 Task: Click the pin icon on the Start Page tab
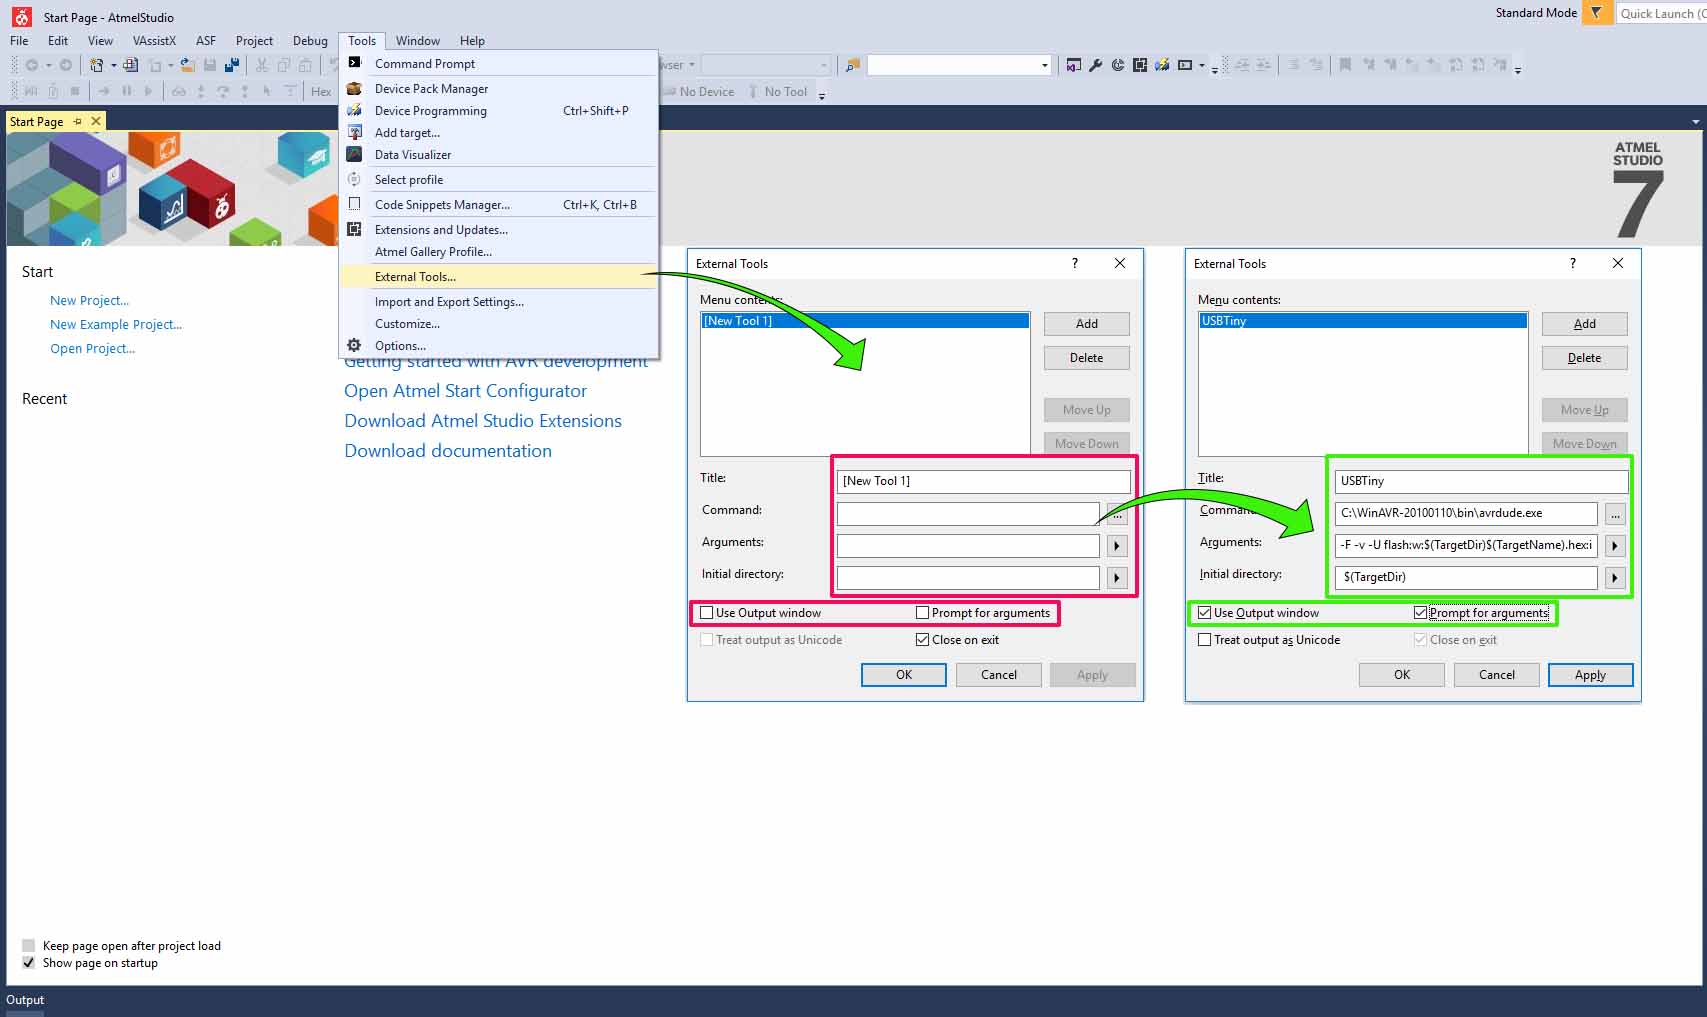[x=77, y=121]
